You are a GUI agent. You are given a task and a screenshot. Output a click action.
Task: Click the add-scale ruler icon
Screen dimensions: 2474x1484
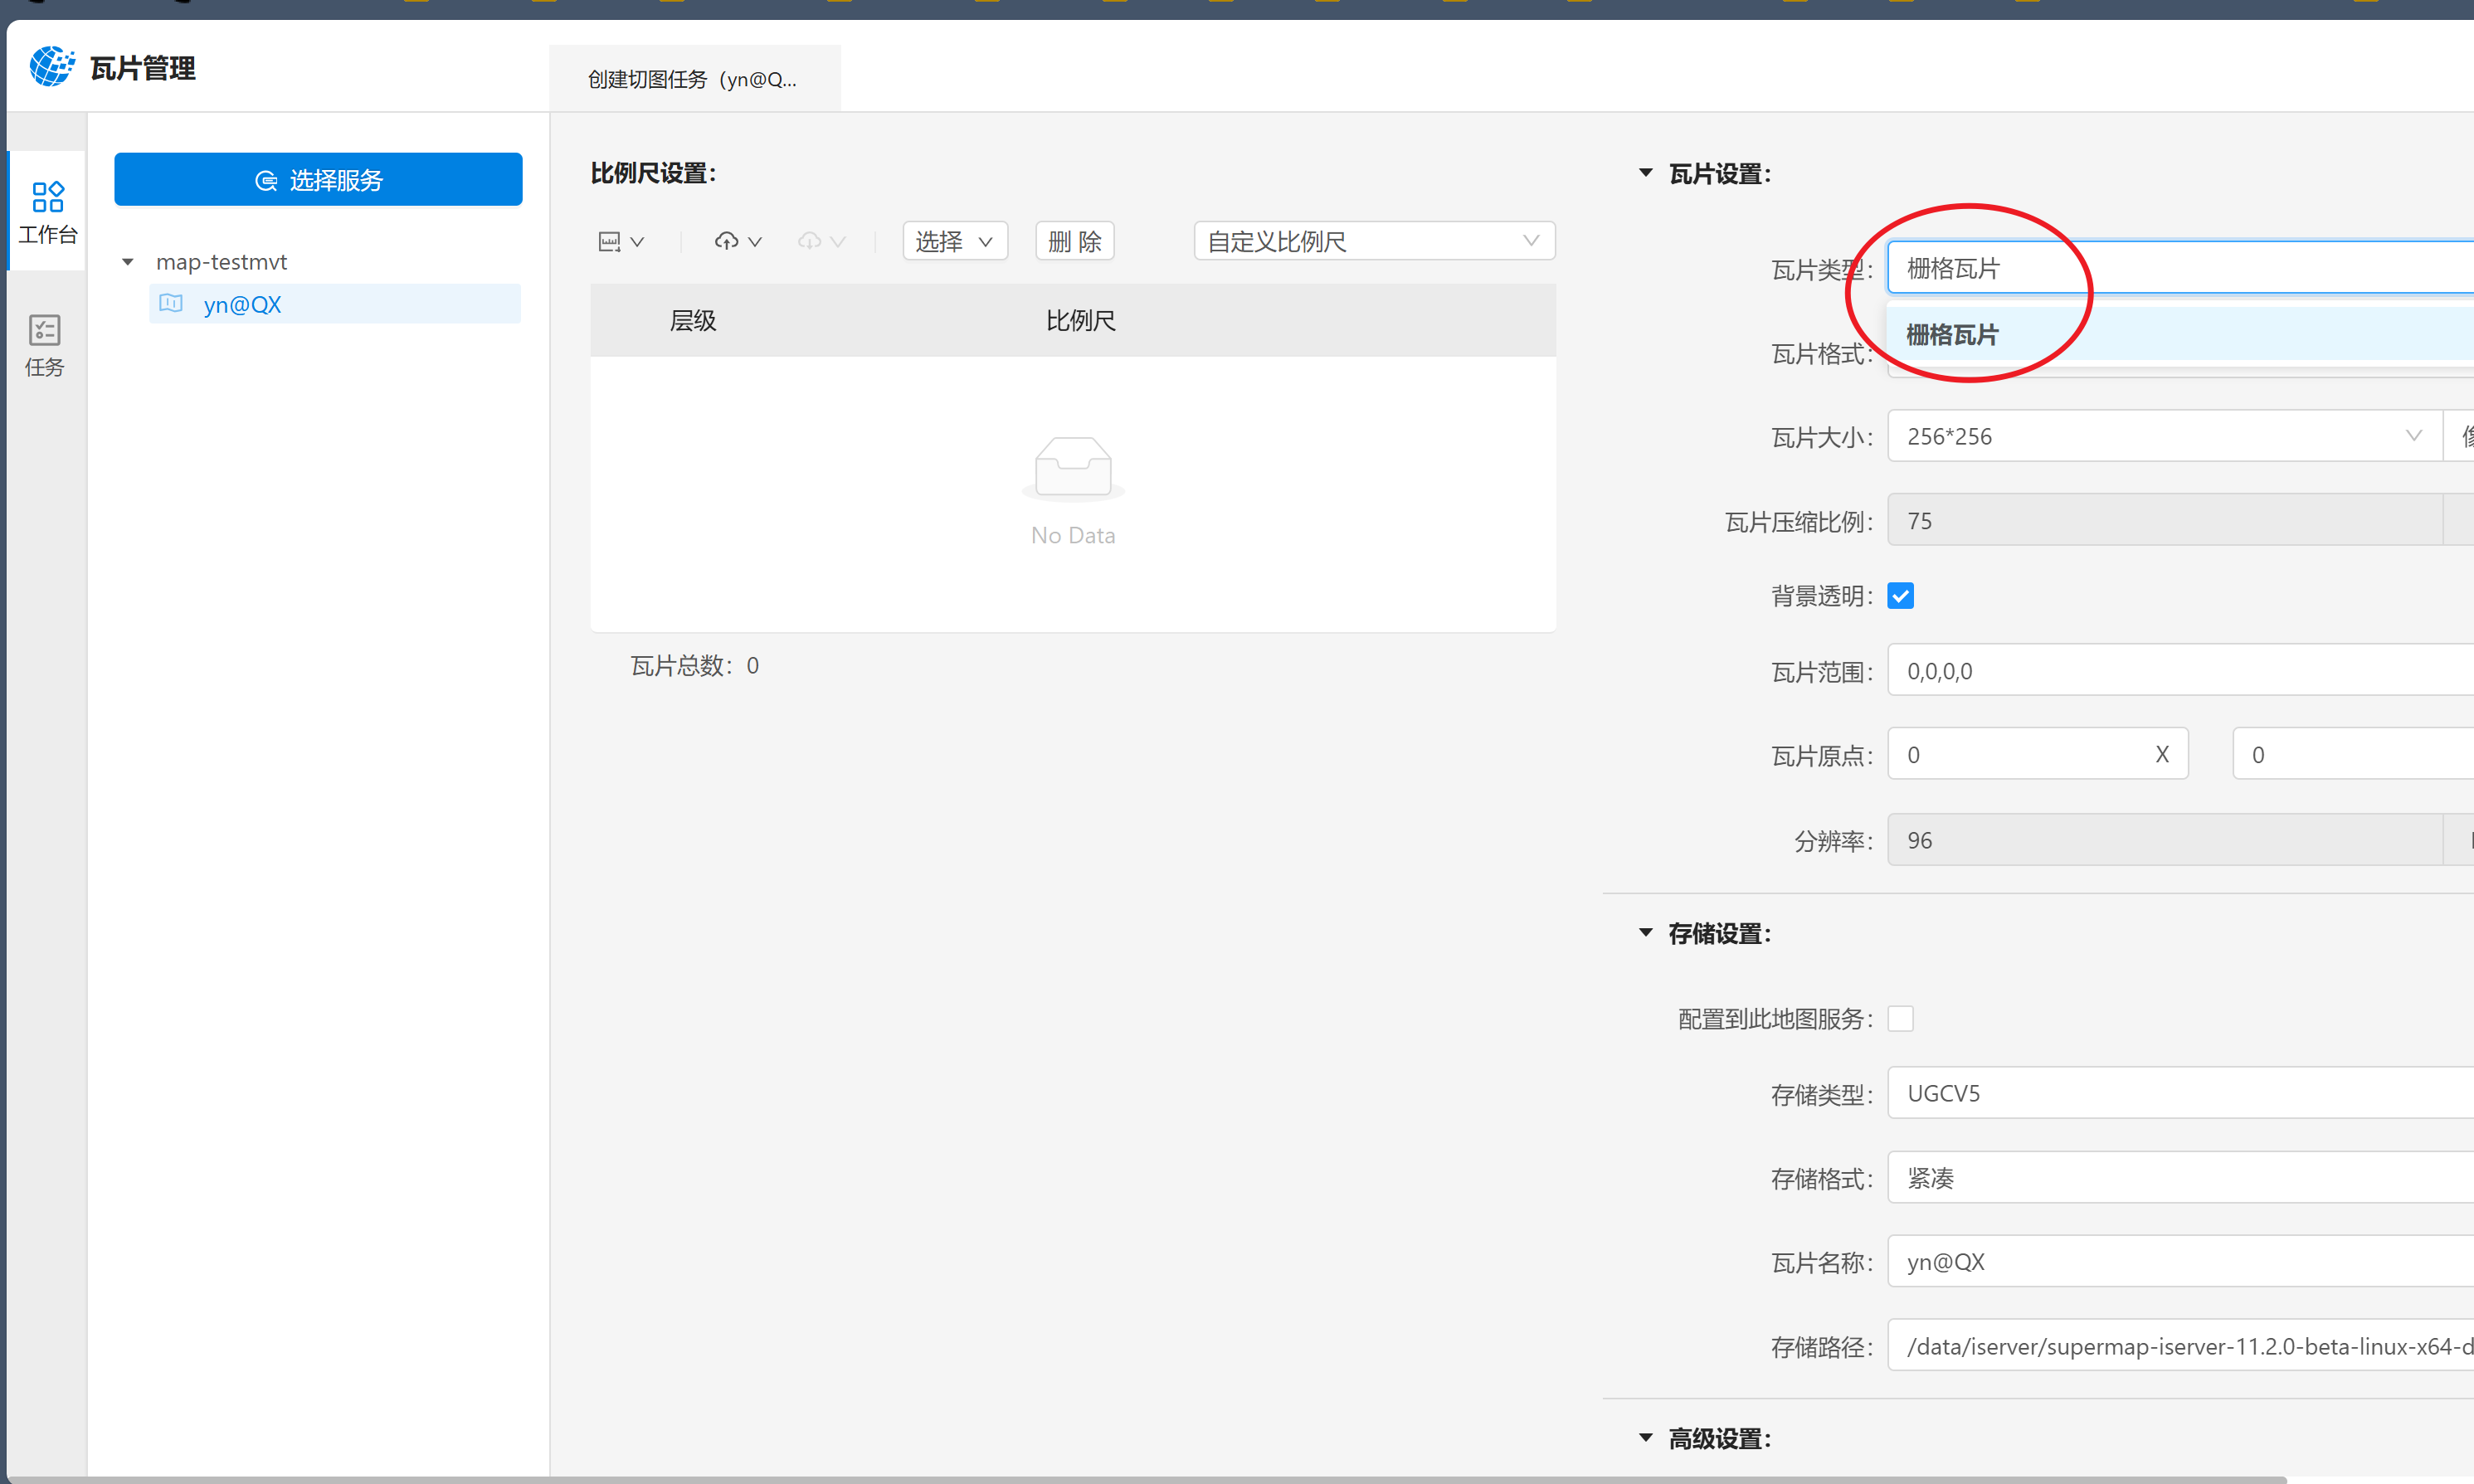[609, 241]
